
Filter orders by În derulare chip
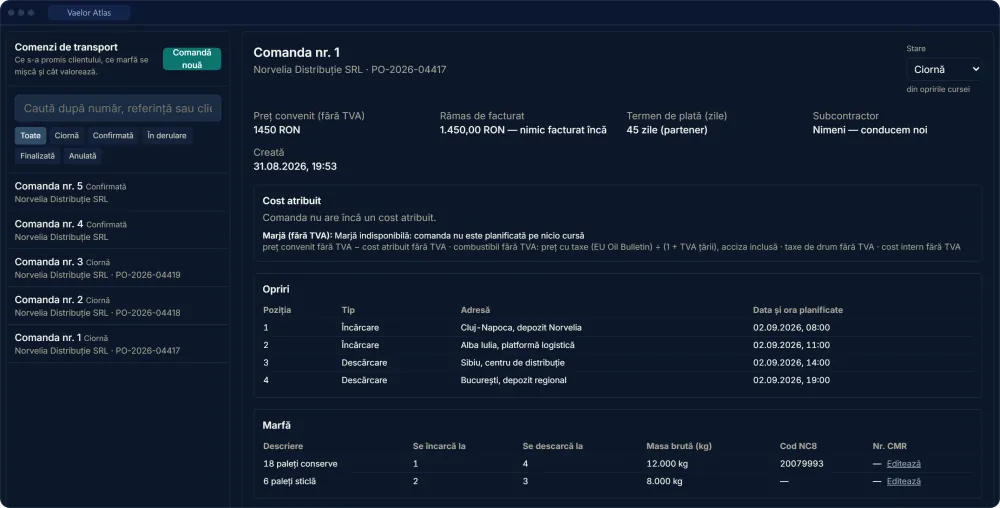tap(166, 136)
